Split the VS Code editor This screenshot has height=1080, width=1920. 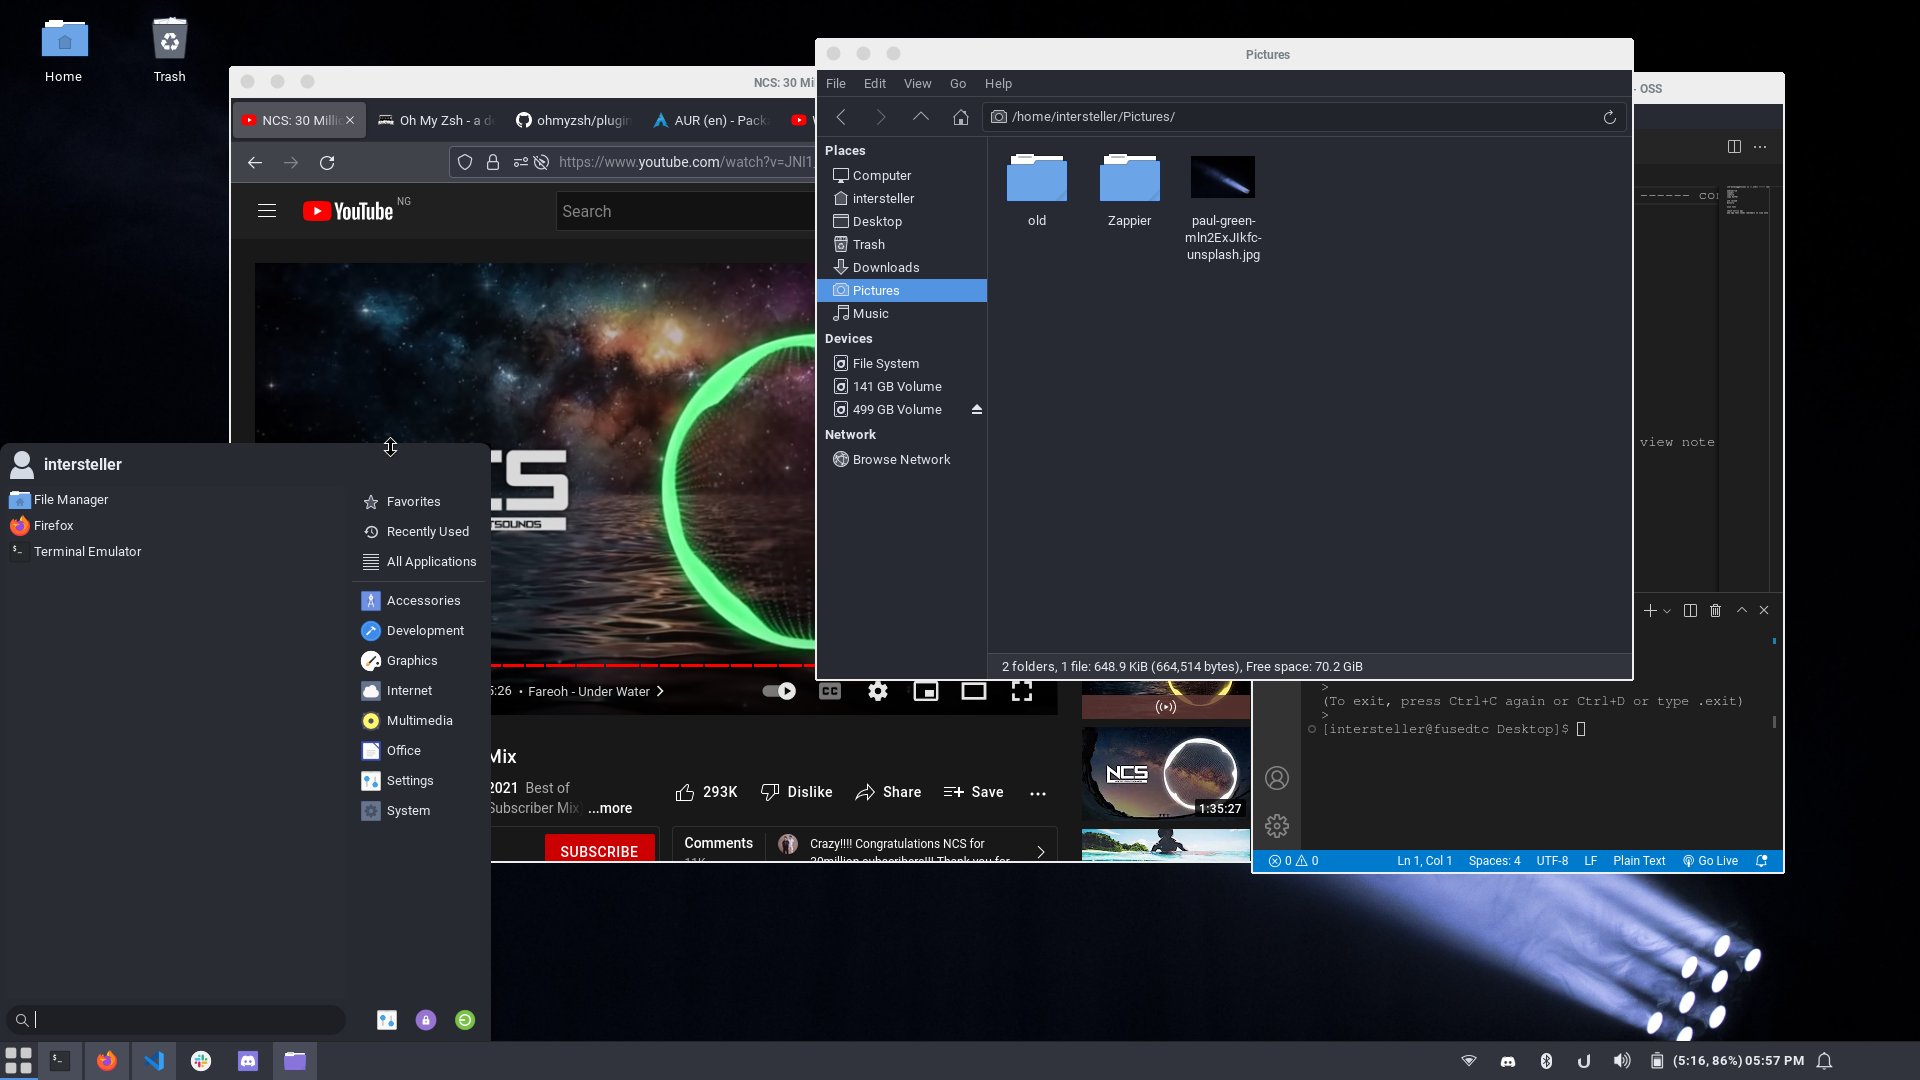[1735, 146]
